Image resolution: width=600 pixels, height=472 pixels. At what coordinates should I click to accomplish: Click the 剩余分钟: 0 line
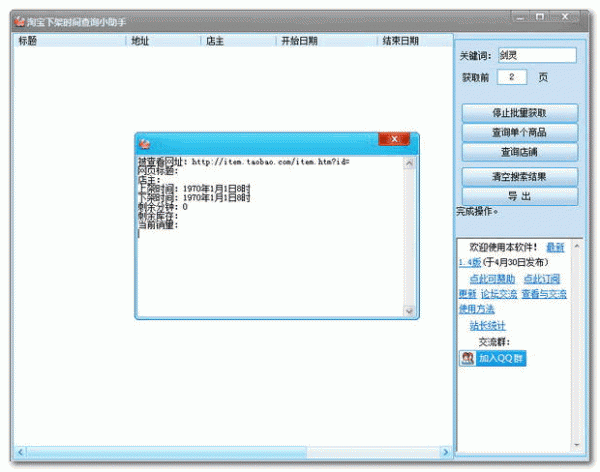click(163, 207)
